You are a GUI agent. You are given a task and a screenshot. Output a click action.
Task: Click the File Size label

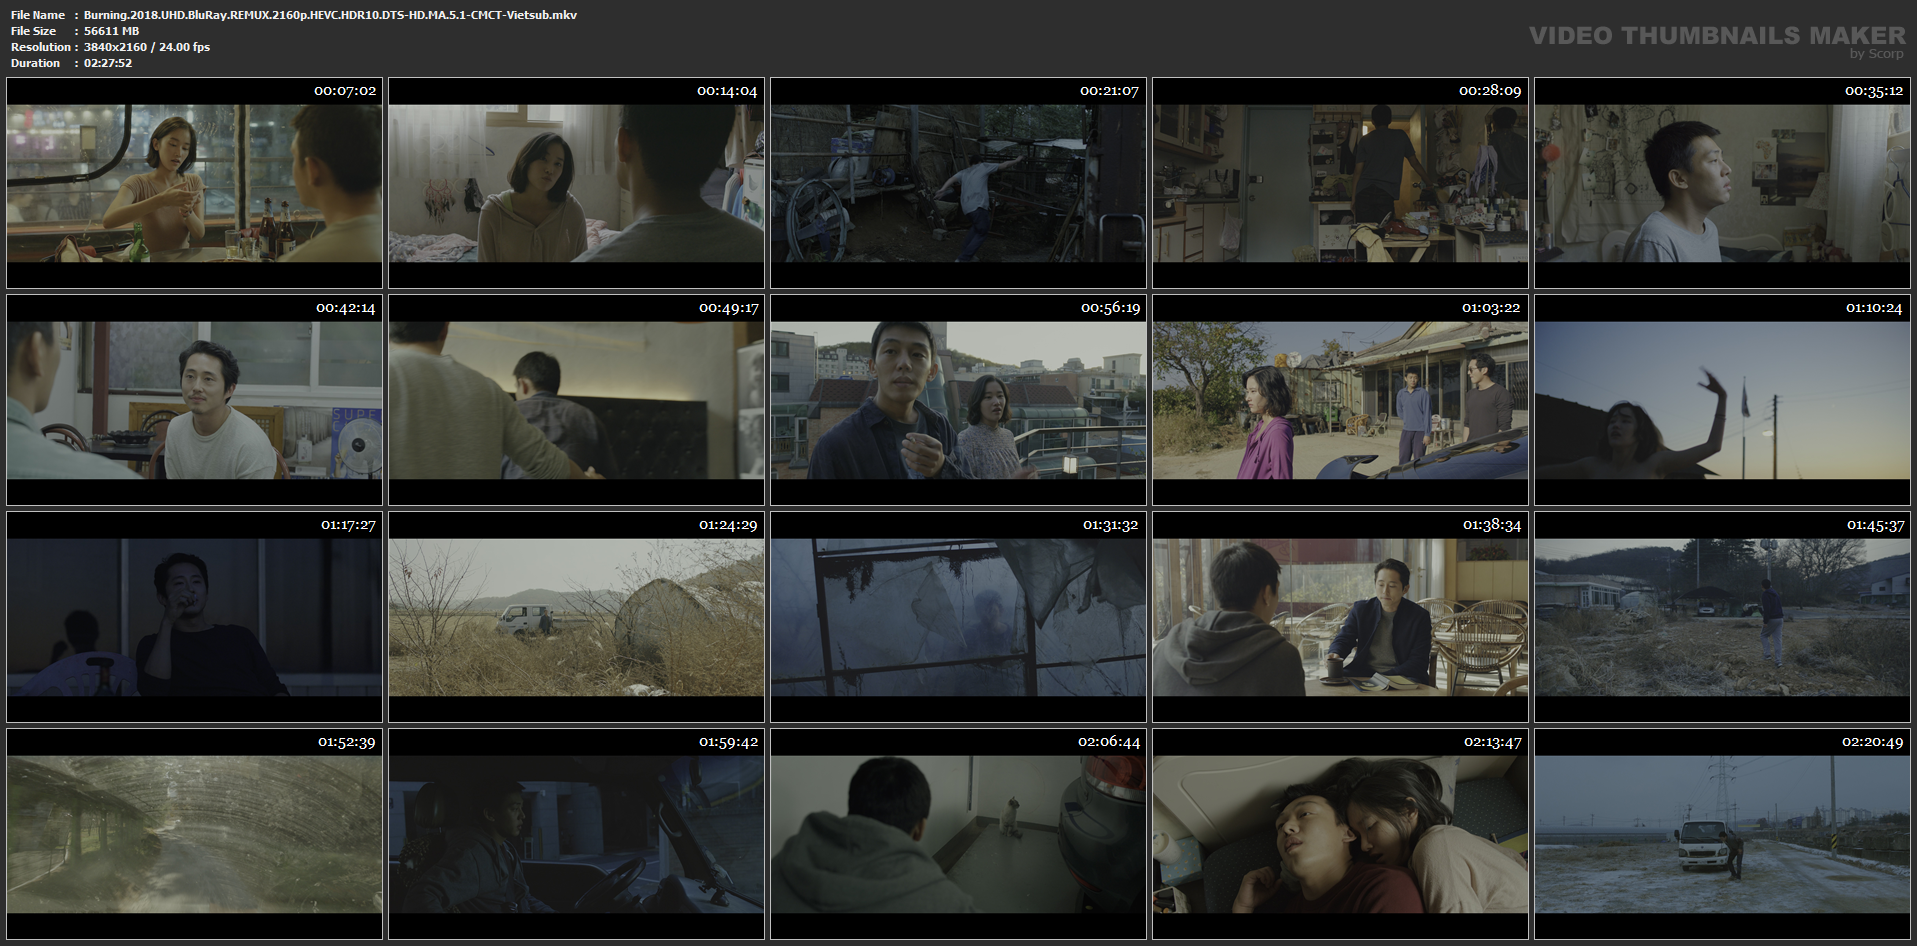pos(34,31)
